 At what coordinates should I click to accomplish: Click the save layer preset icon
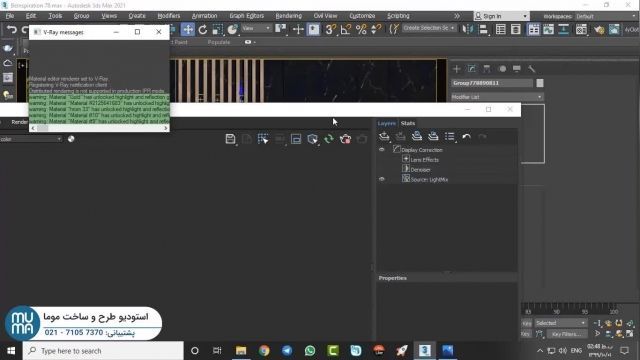[417, 136]
